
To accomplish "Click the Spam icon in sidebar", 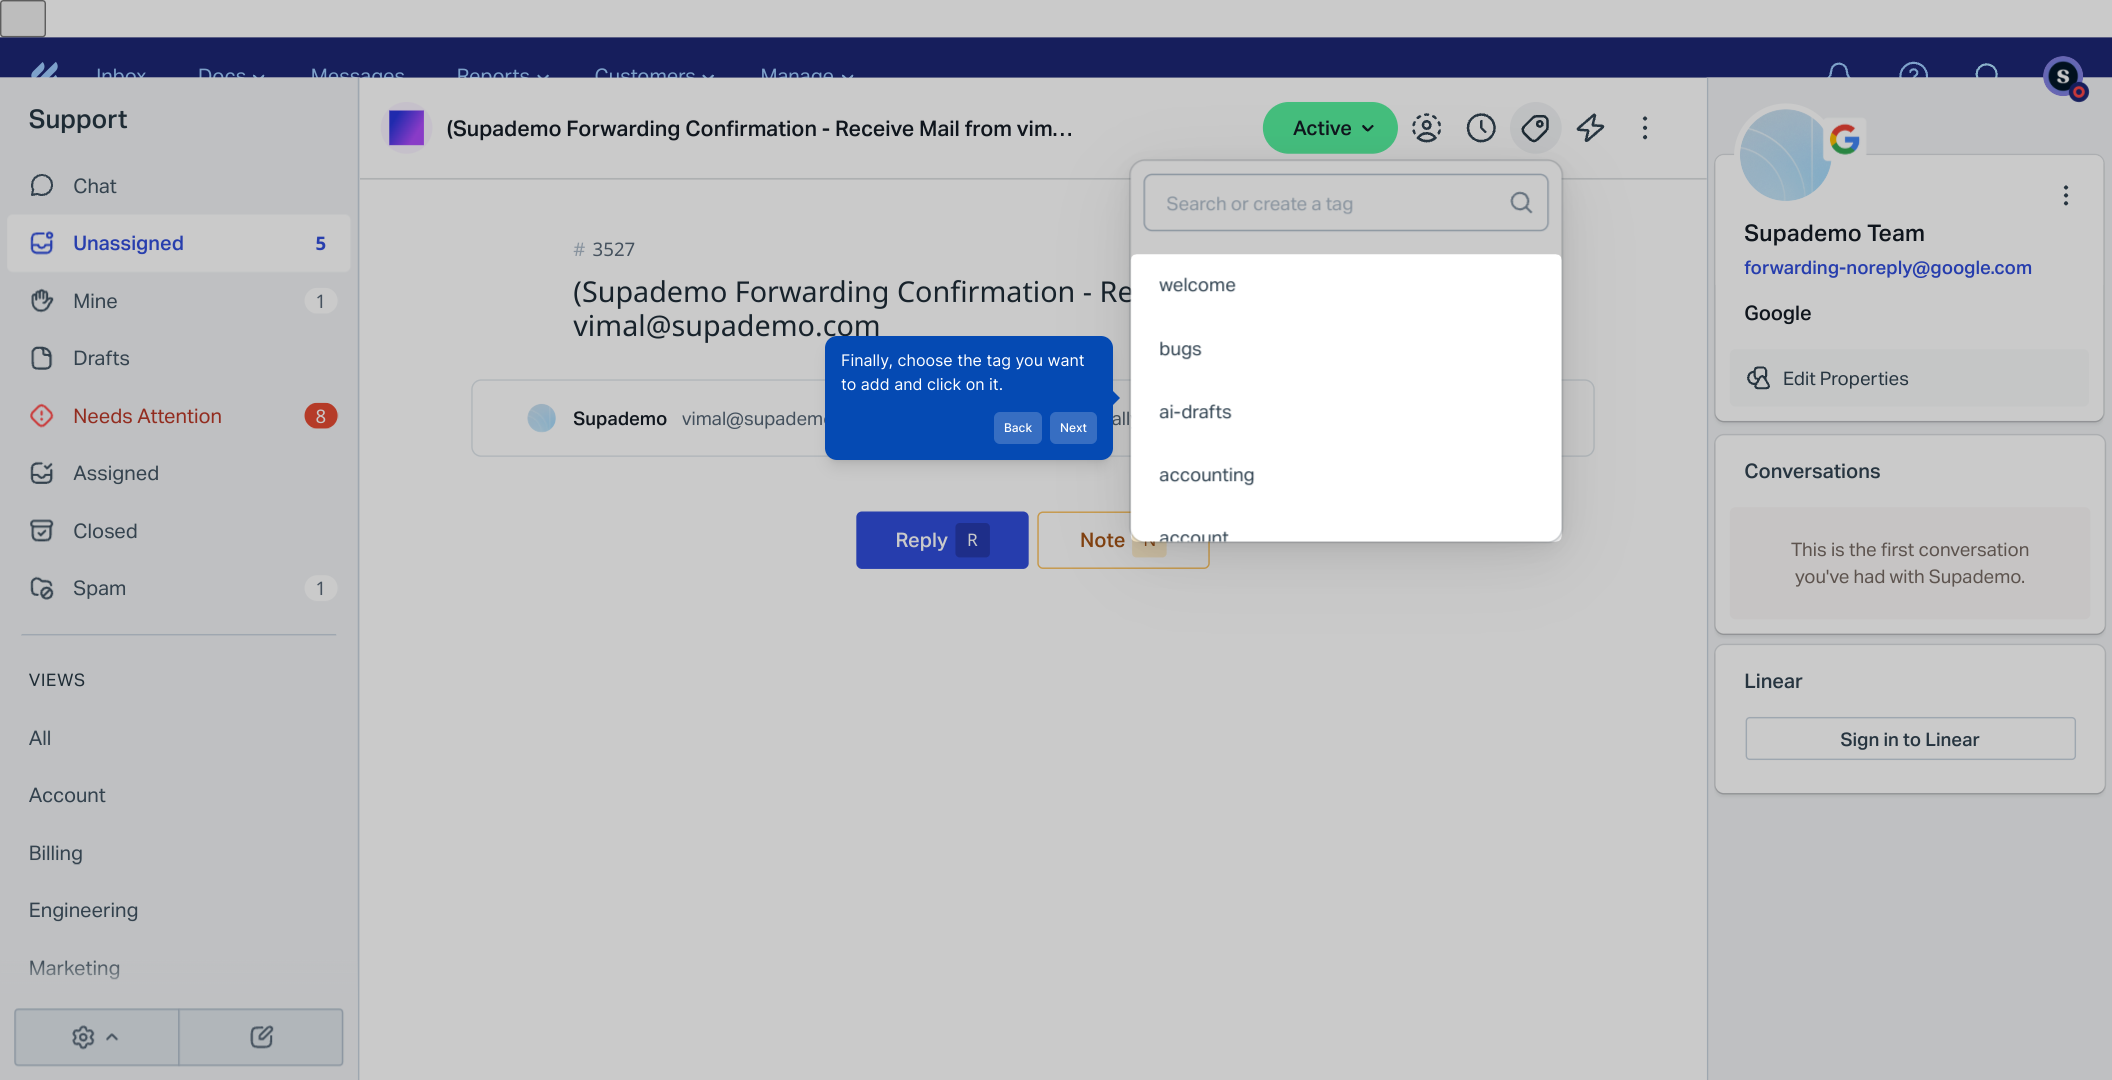I will click(42, 588).
